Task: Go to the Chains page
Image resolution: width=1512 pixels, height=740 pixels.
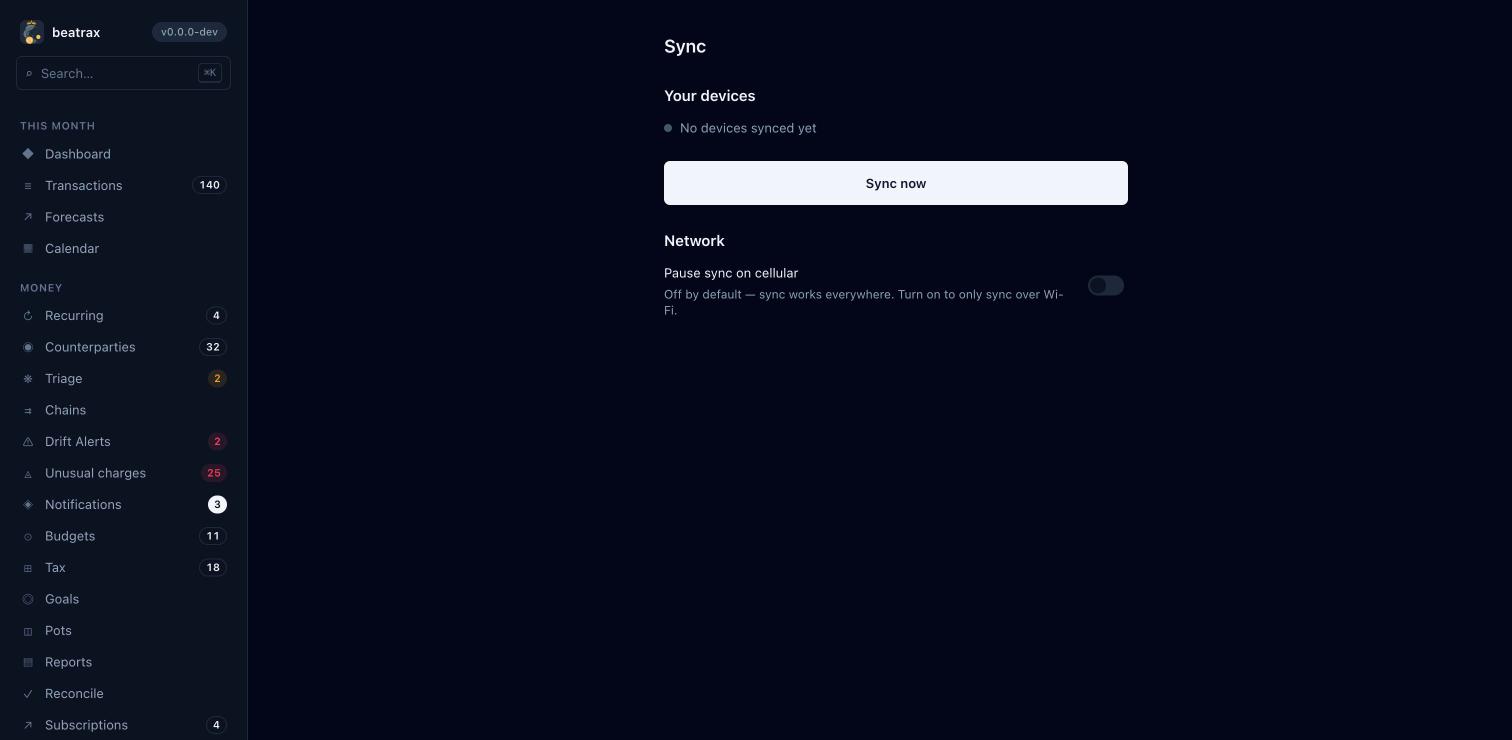Action: pos(124,410)
